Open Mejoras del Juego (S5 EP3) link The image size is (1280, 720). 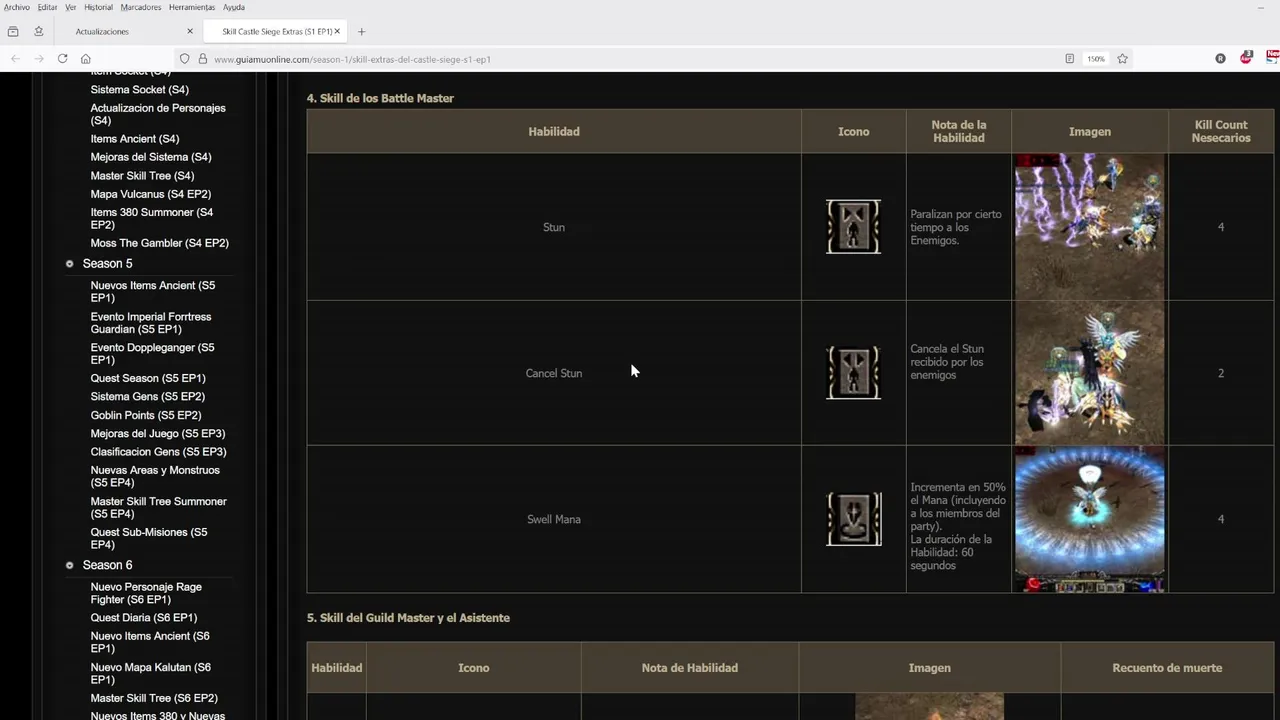pos(158,434)
